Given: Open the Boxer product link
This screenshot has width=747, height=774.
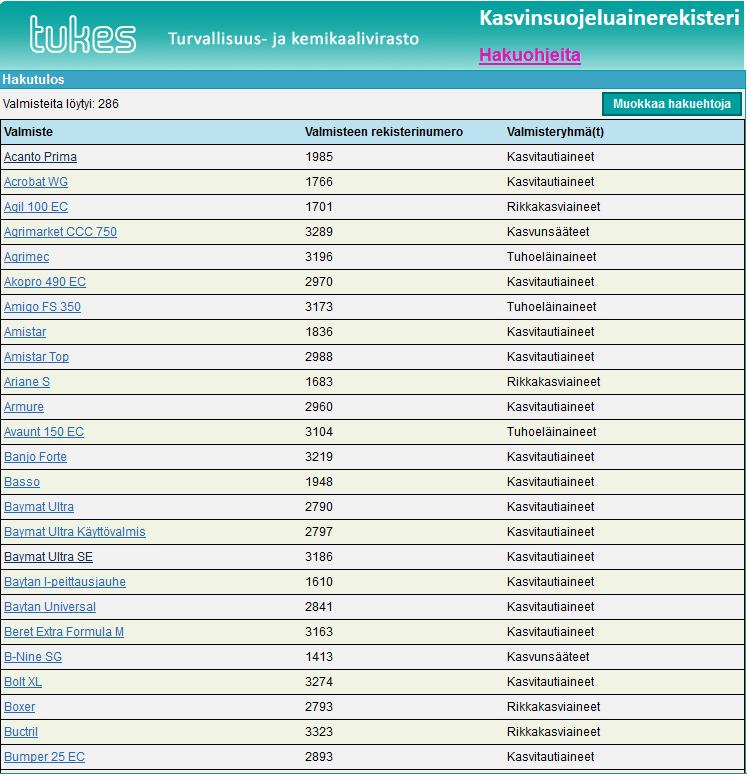Looking at the screenshot, I should (x=20, y=707).
